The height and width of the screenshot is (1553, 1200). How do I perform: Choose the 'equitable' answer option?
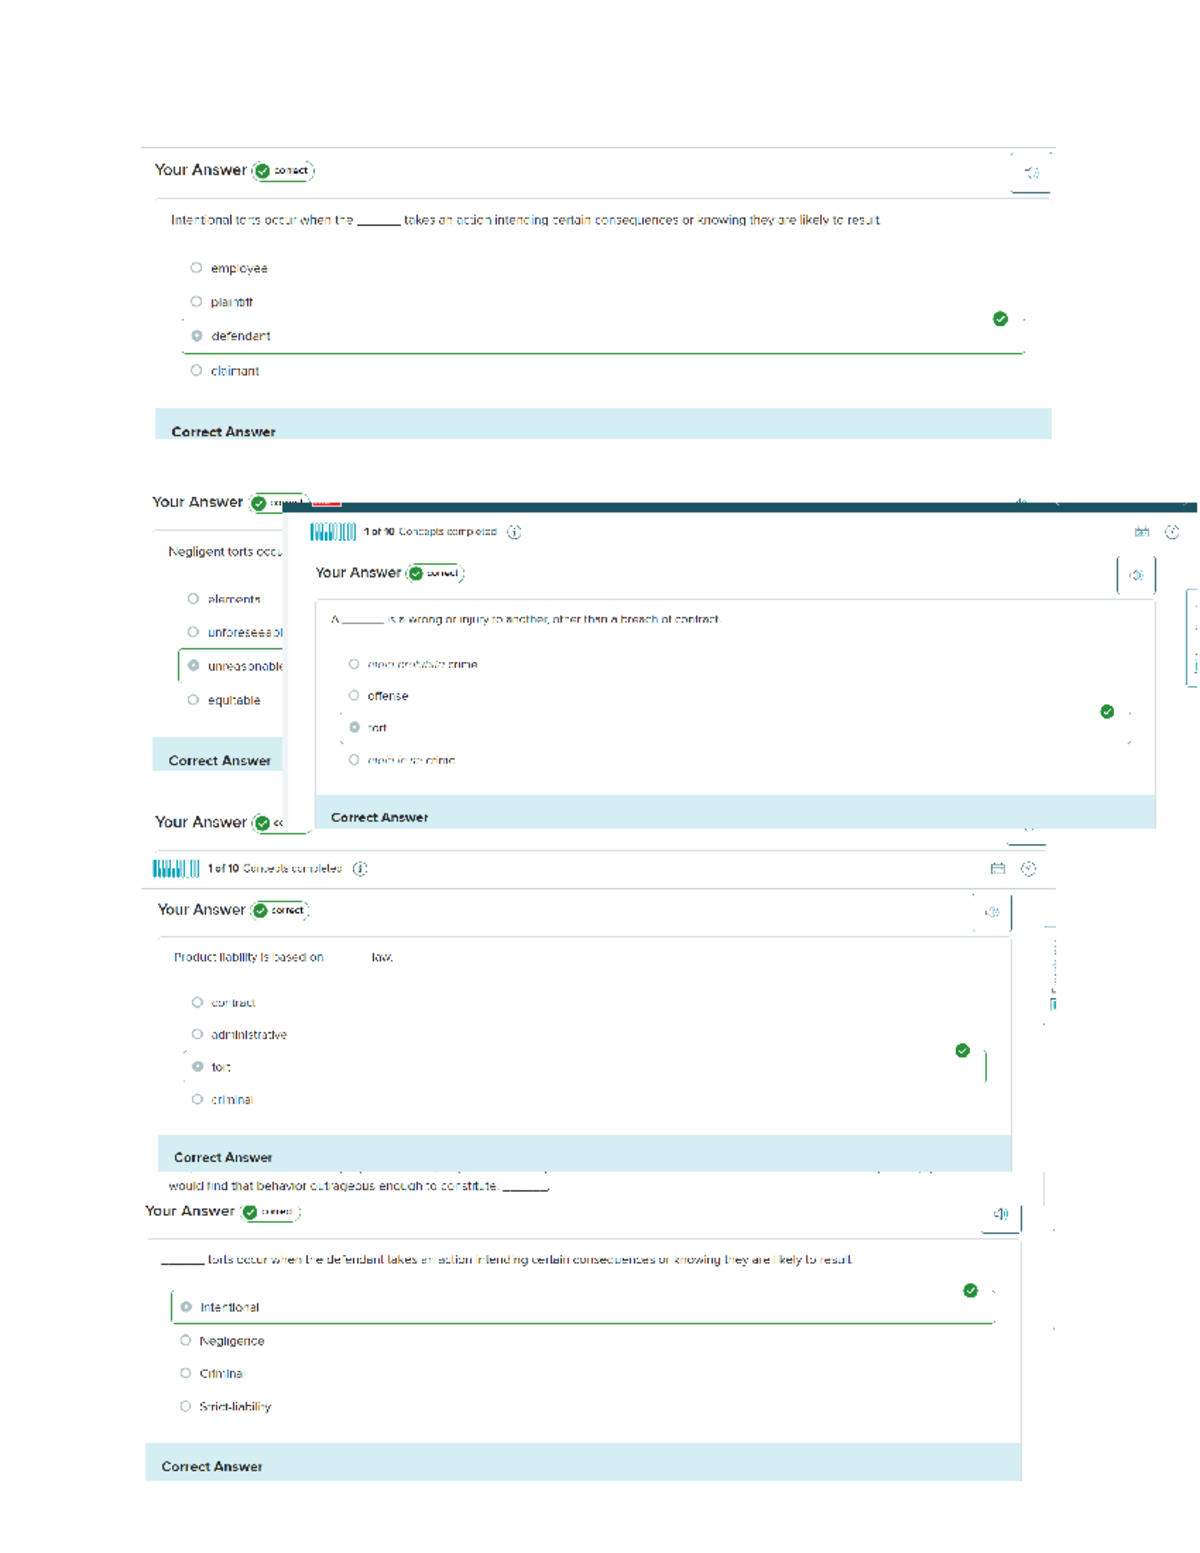193,700
